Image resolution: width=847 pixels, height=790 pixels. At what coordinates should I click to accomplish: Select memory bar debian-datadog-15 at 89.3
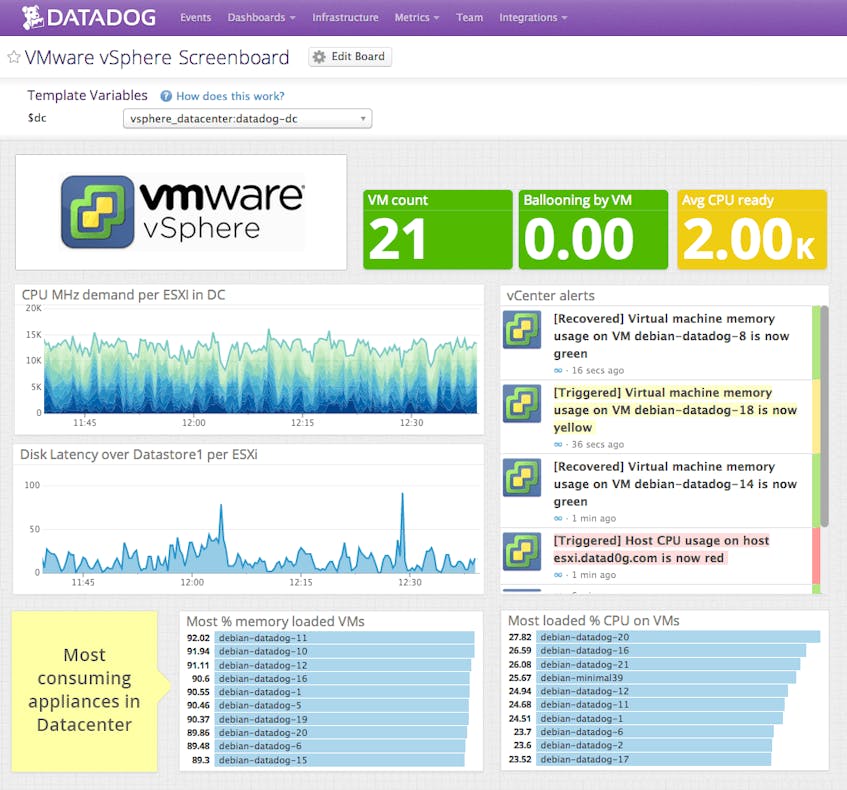340,760
